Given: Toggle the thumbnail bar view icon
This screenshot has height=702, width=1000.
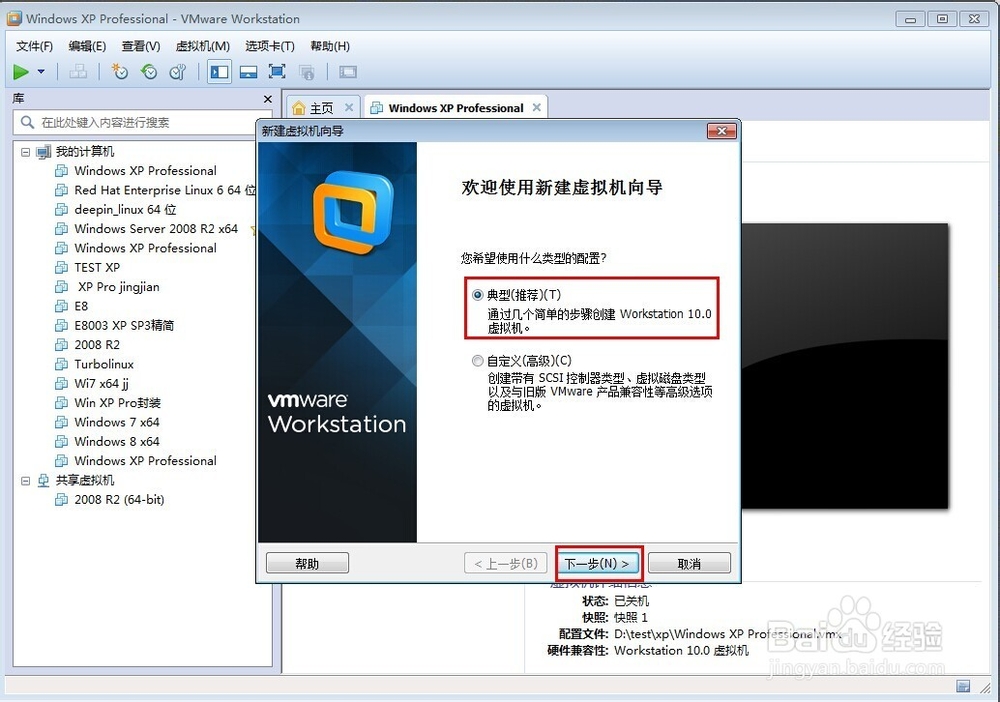Looking at the screenshot, I should pos(248,72).
